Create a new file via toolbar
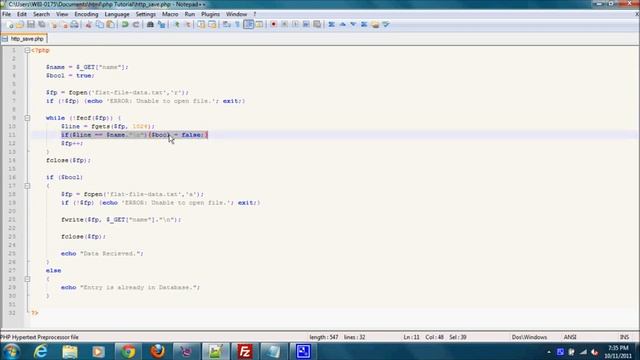Image resolution: width=640 pixels, height=360 pixels. (10, 24)
